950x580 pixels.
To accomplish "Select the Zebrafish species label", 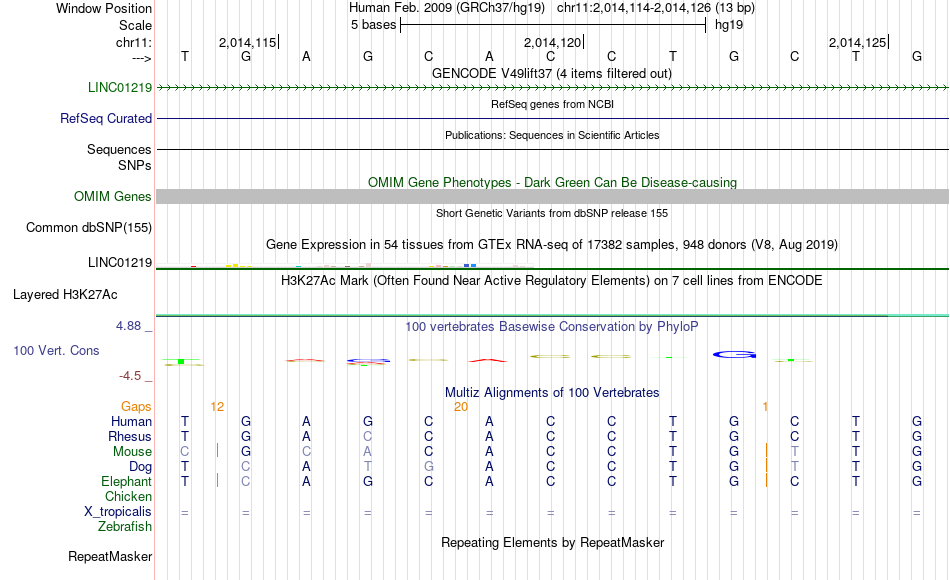I will click(125, 526).
